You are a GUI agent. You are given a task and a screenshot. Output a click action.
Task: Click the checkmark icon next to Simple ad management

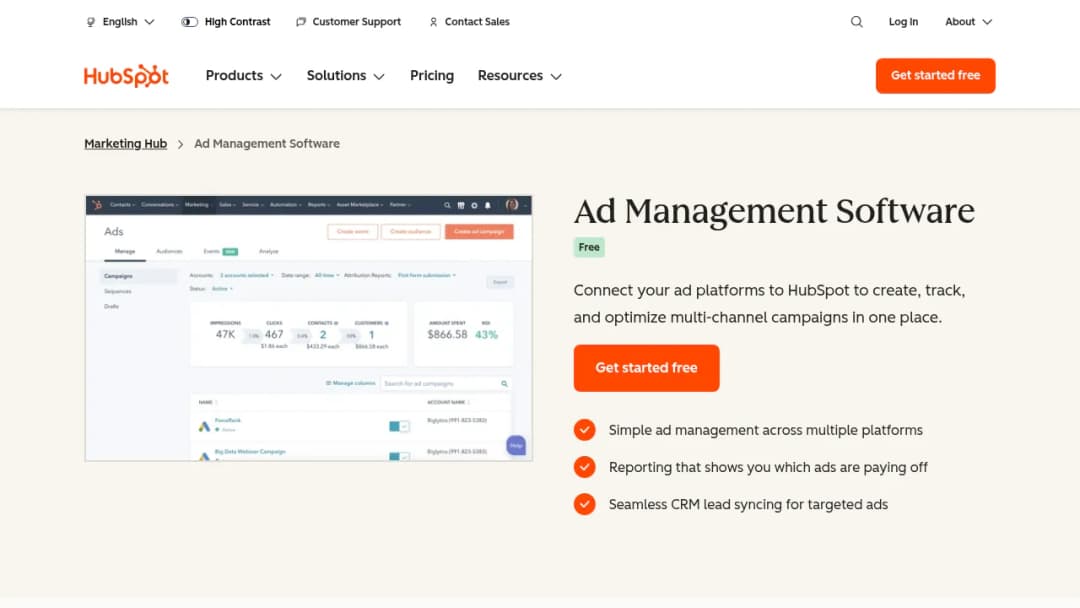click(x=585, y=430)
